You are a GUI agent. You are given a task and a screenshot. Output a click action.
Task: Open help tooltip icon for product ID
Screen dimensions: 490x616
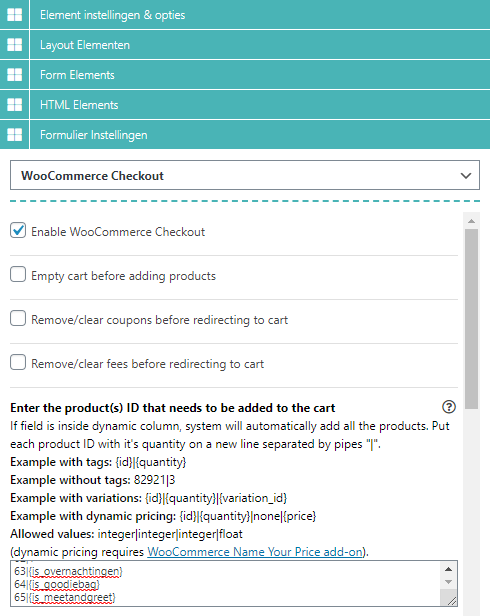click(449, 407)
